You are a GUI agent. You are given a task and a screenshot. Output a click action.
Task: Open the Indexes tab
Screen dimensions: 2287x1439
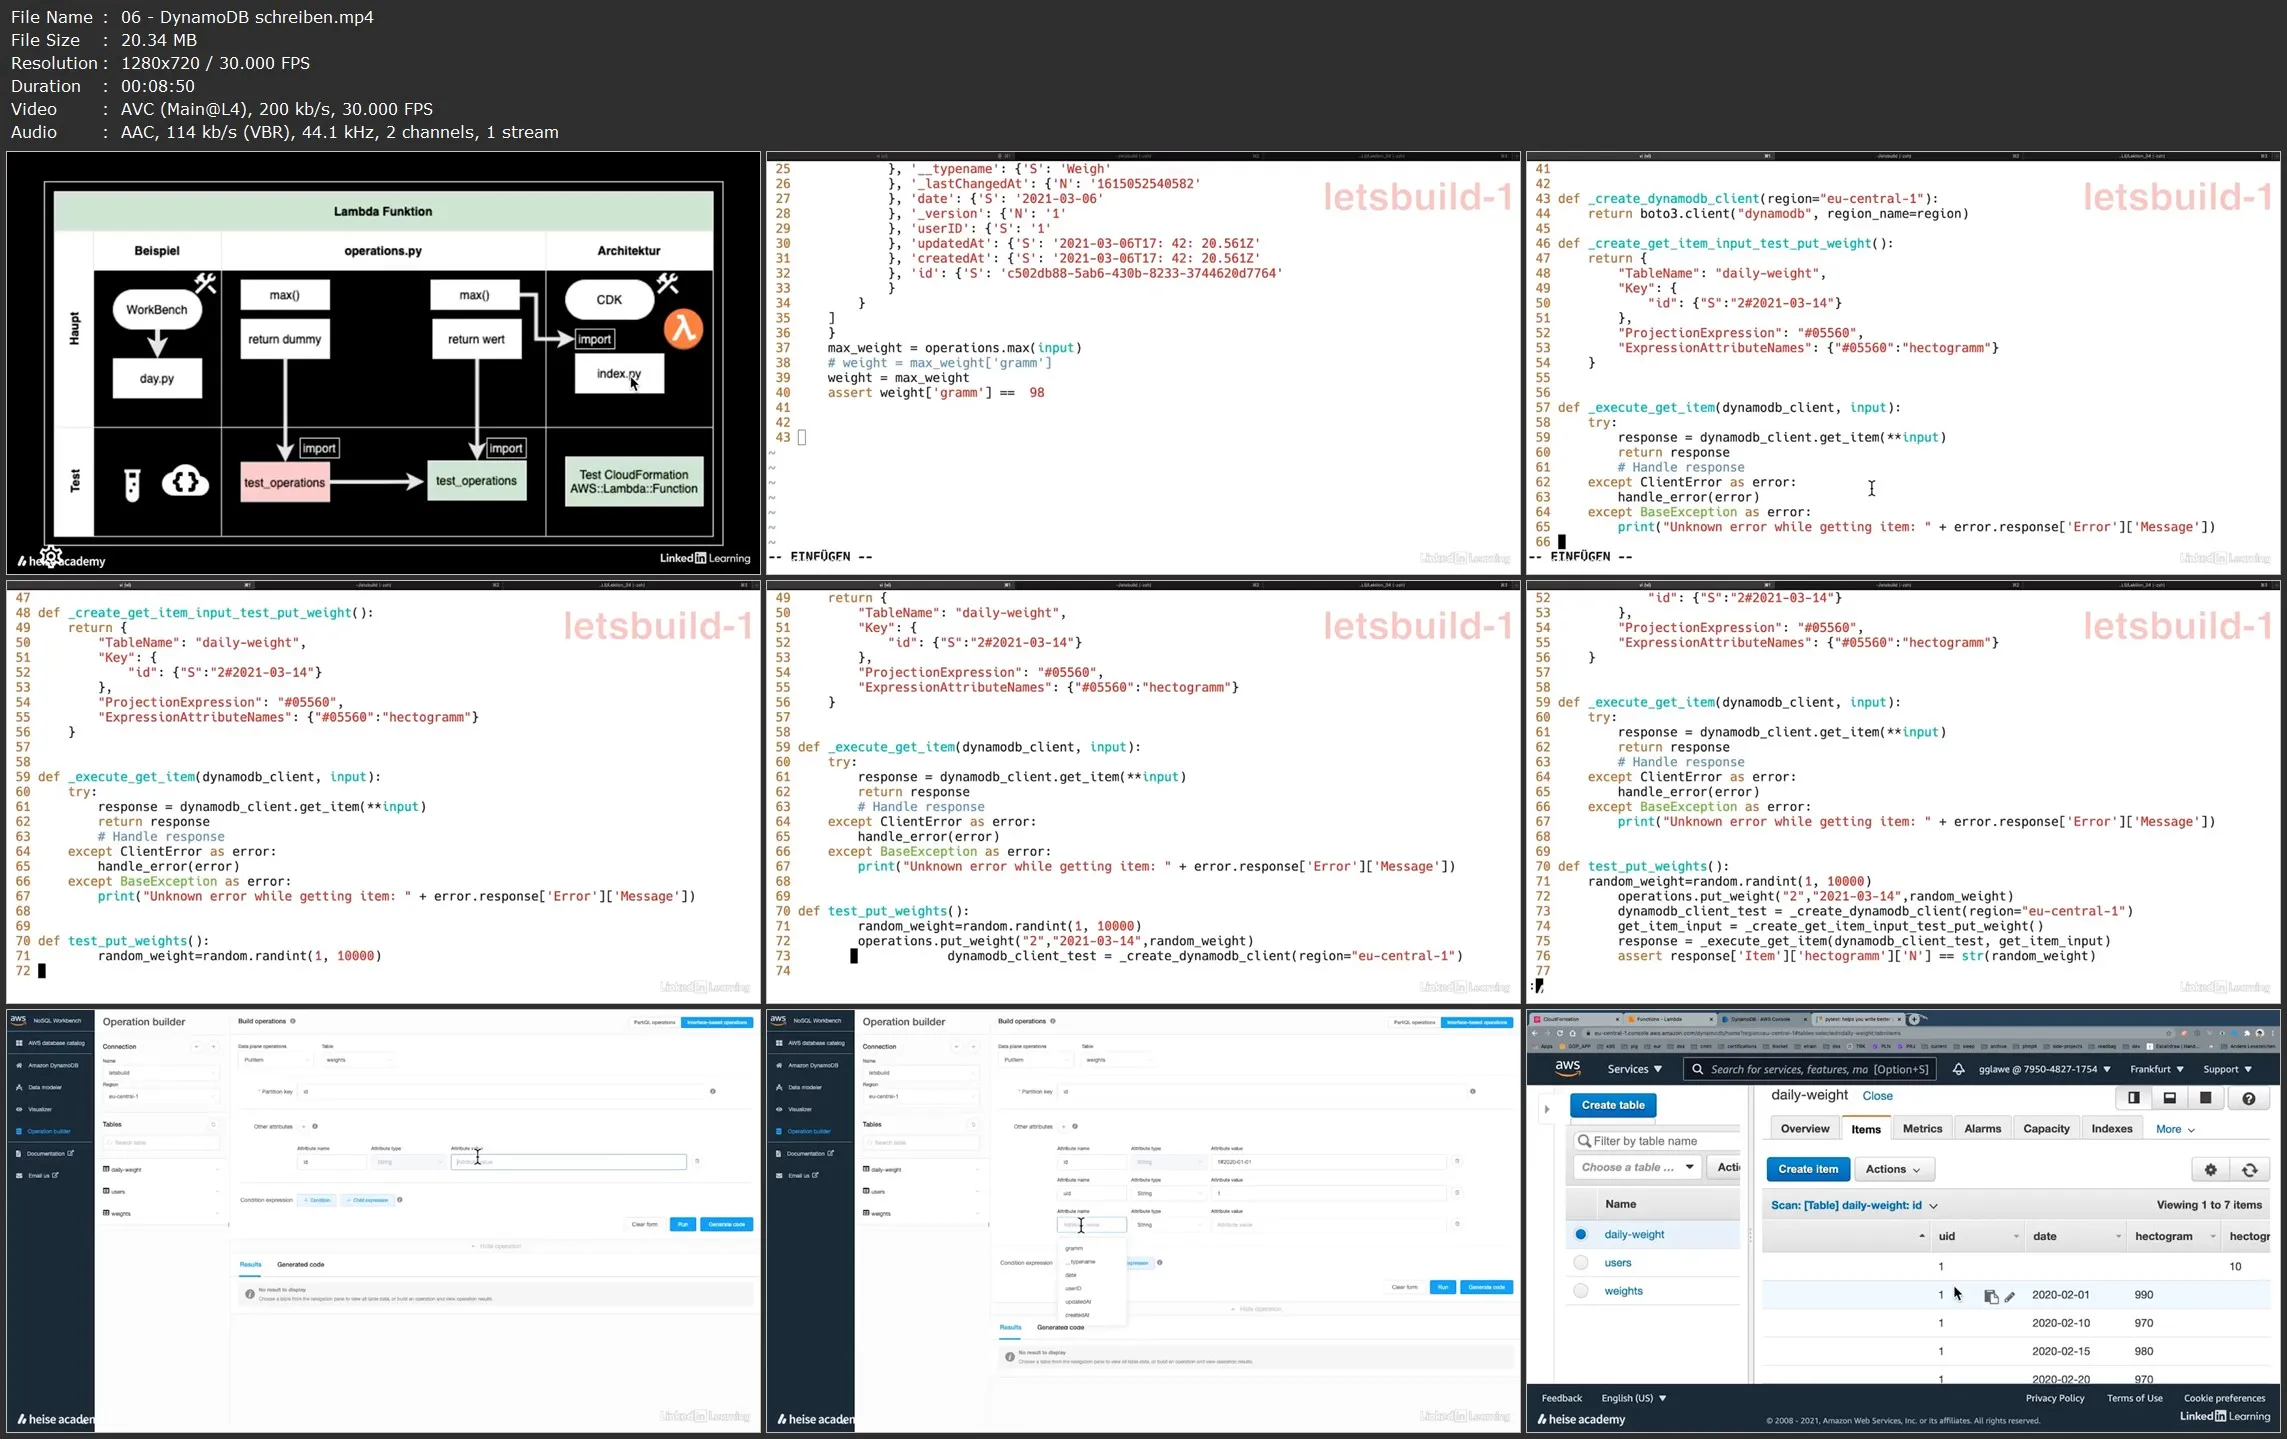point(2111,1129)
